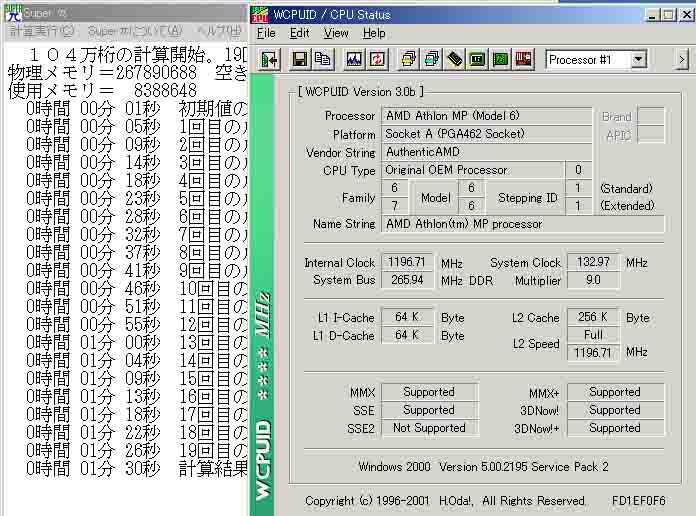Click the L1 D-Cache value 64 K
The width and height of the screenshot is (696, 516).
[x=407, y=335]
